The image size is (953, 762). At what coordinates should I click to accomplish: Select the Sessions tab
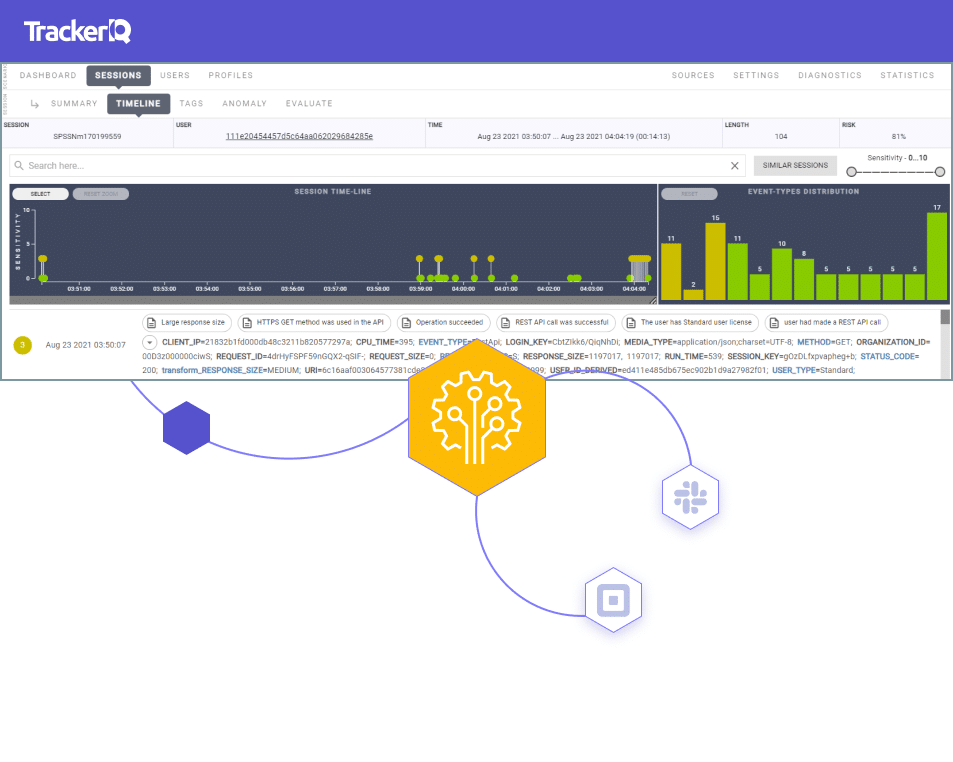click(118, 75)
